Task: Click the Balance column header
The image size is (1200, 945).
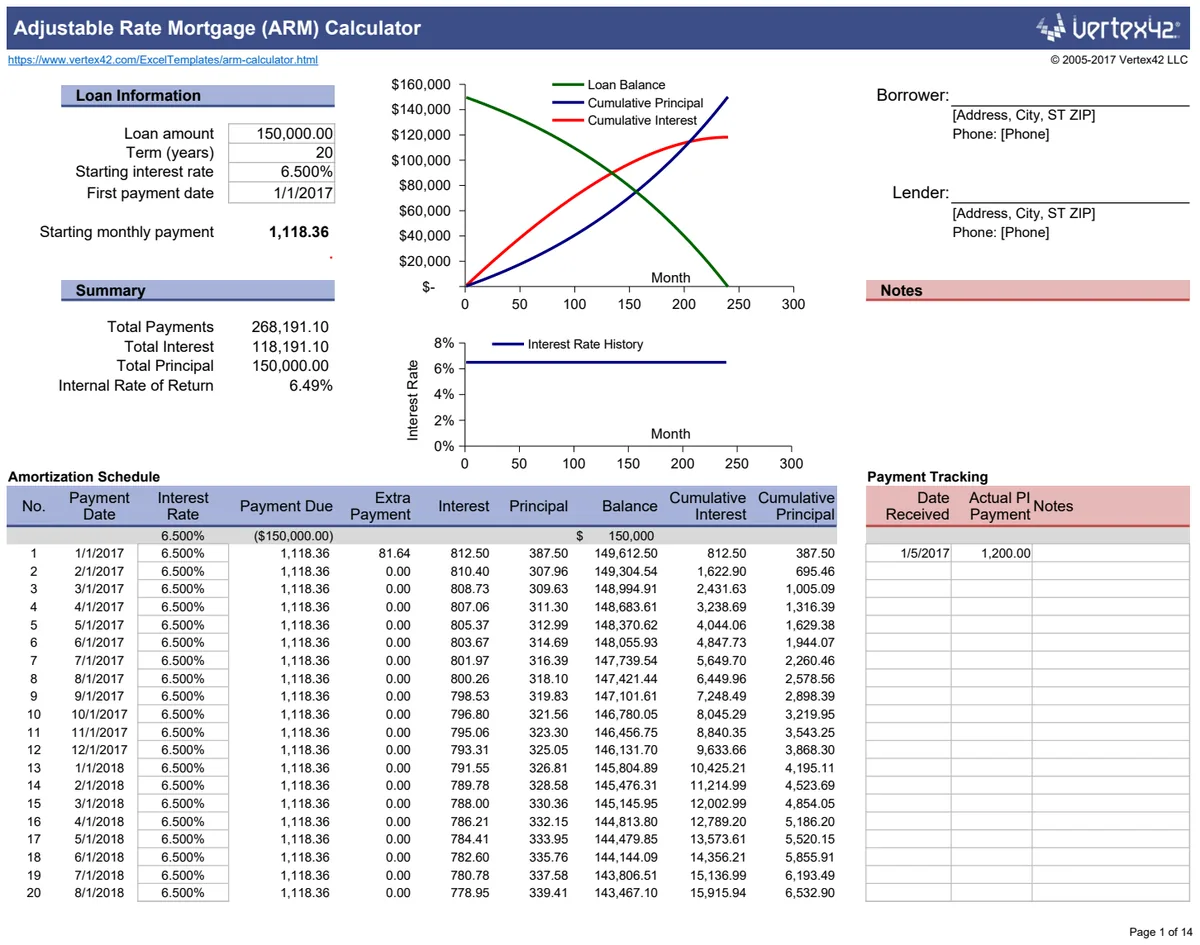Action: pyautogui.click(x=629, y=506)
